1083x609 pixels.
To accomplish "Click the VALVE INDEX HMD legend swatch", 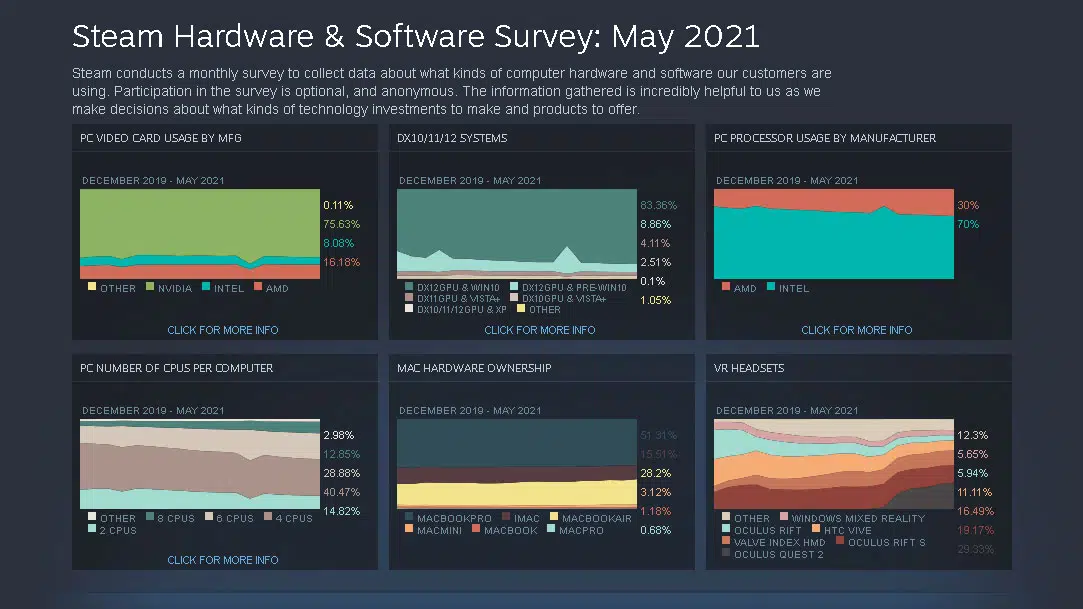I will click(726, 541).
